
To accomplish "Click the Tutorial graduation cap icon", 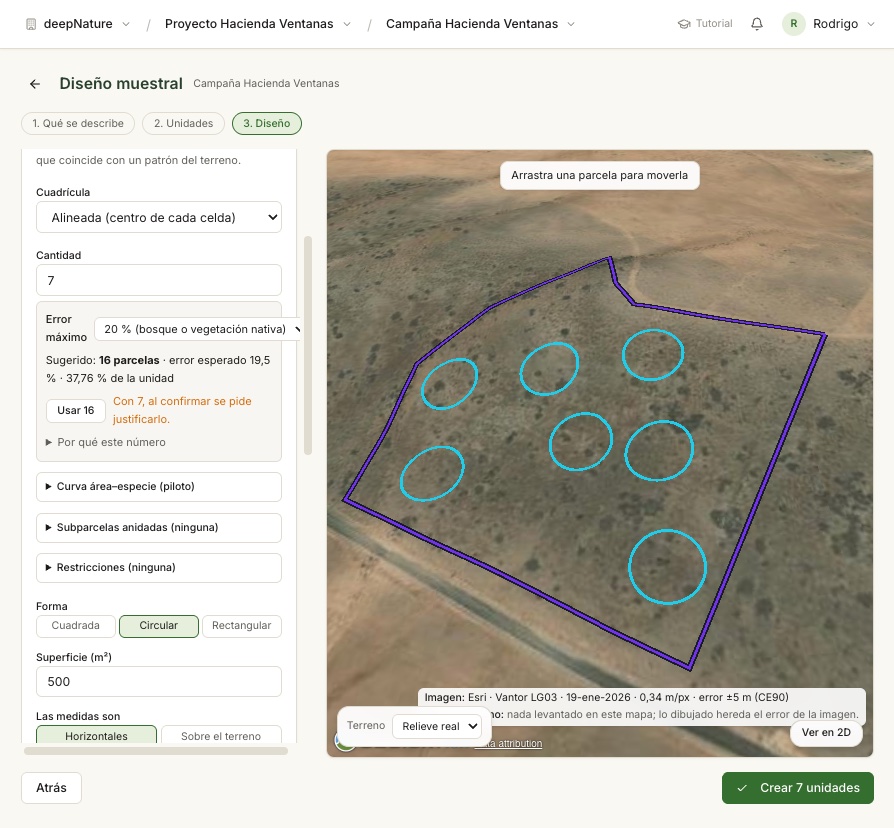I will coord(684,24).
